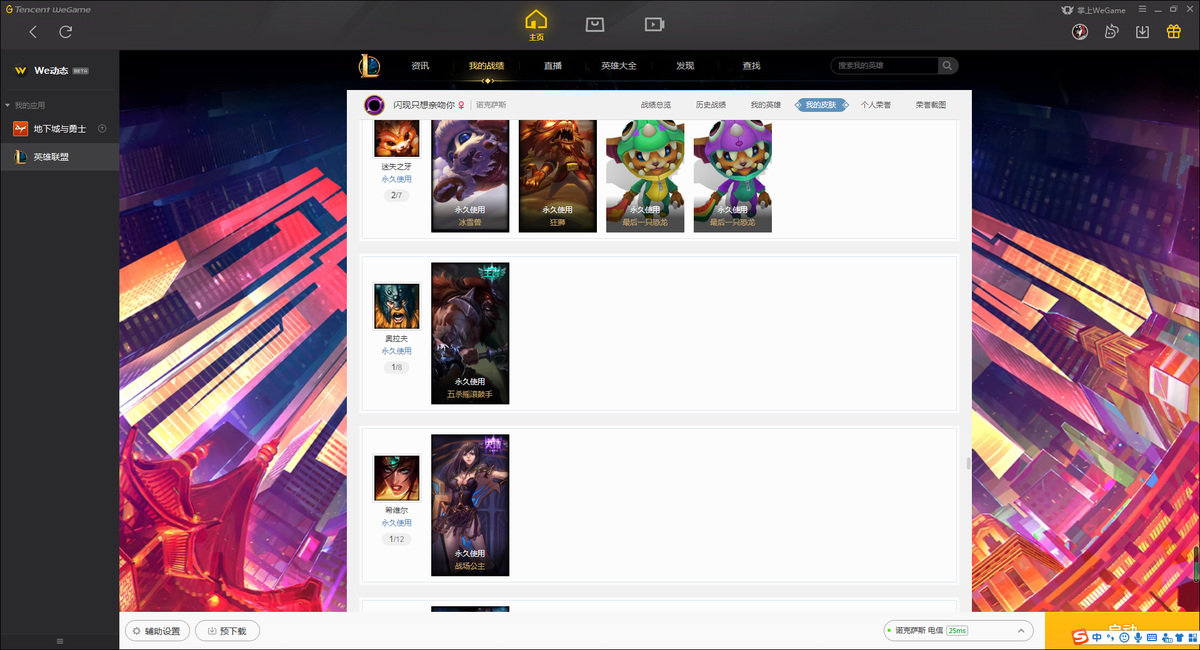This screenshot has width=1200, height=650.
Task: Open the 战场公主 skin card
Action: coord(470,505)
